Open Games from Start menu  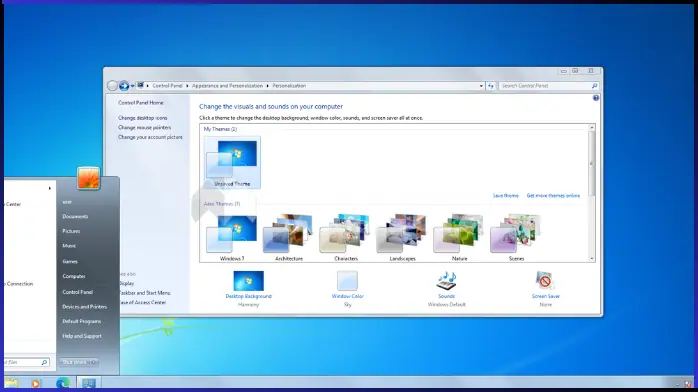pos(70,262)
